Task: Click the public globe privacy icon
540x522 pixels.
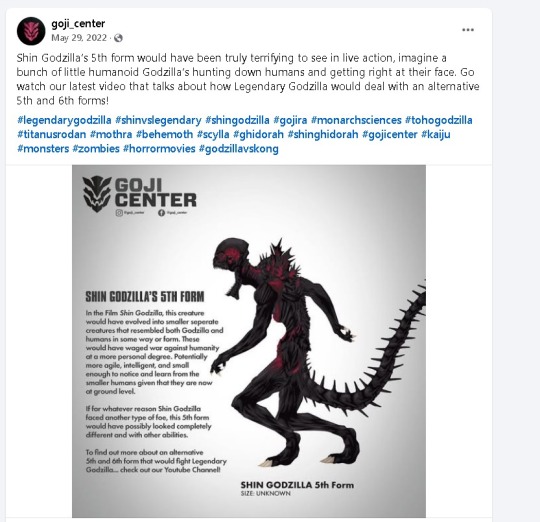Action: click(x=118, y=38)
